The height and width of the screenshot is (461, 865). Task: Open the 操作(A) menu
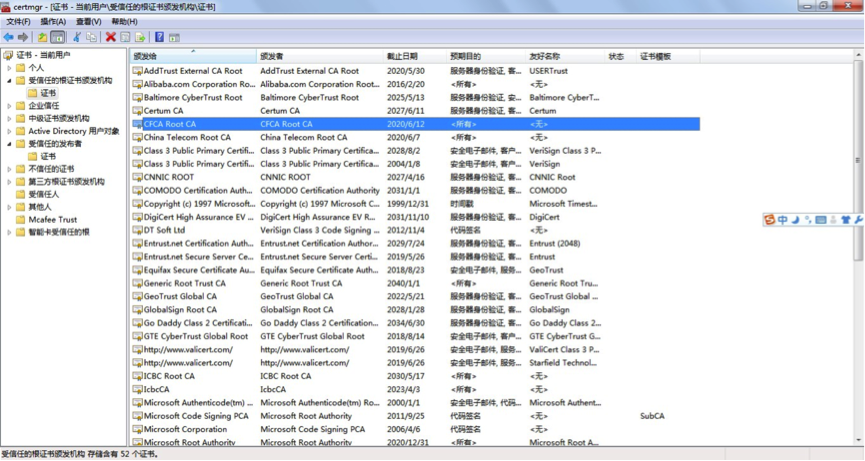(x=53, y=22)
